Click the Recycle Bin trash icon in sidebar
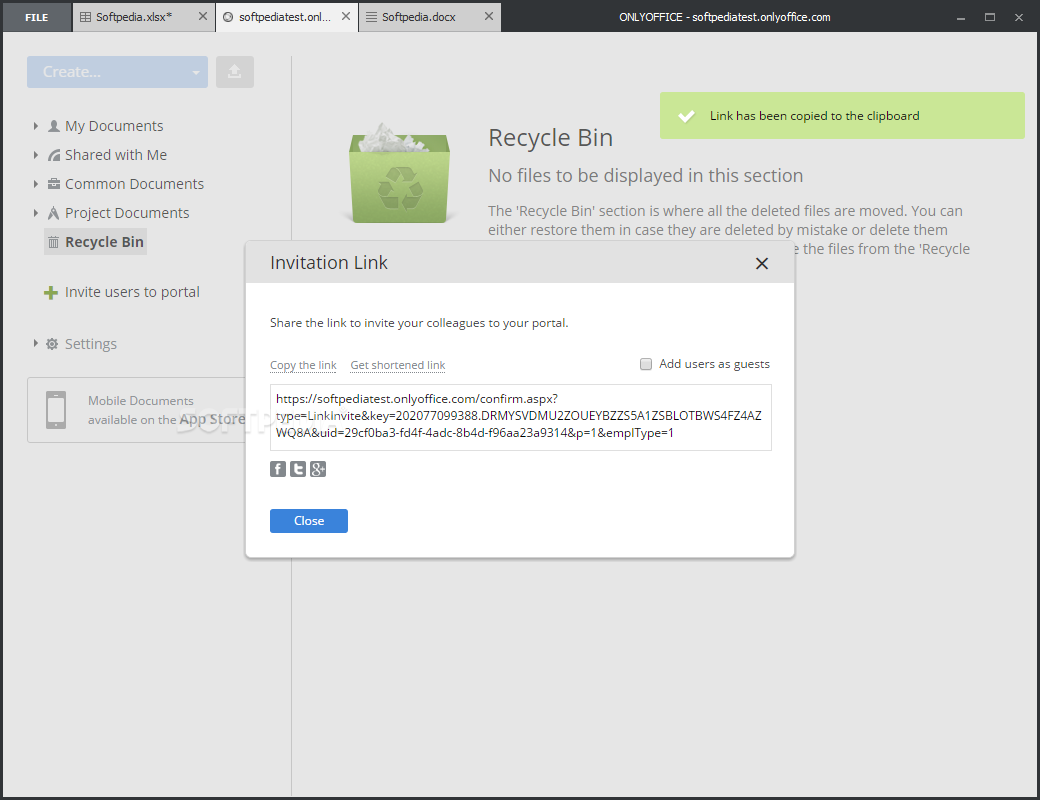1040x800 pixels. click(x=54, y=242)
